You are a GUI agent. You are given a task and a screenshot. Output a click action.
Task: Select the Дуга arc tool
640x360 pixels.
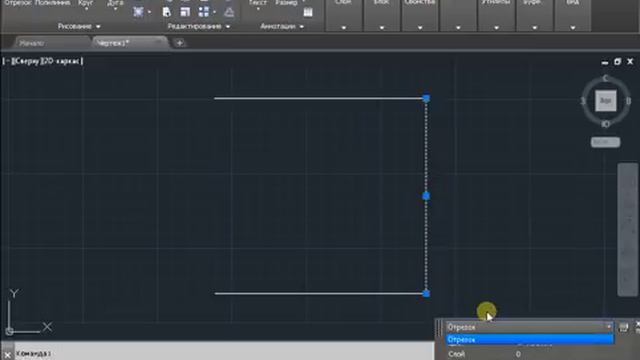point(115,3)
